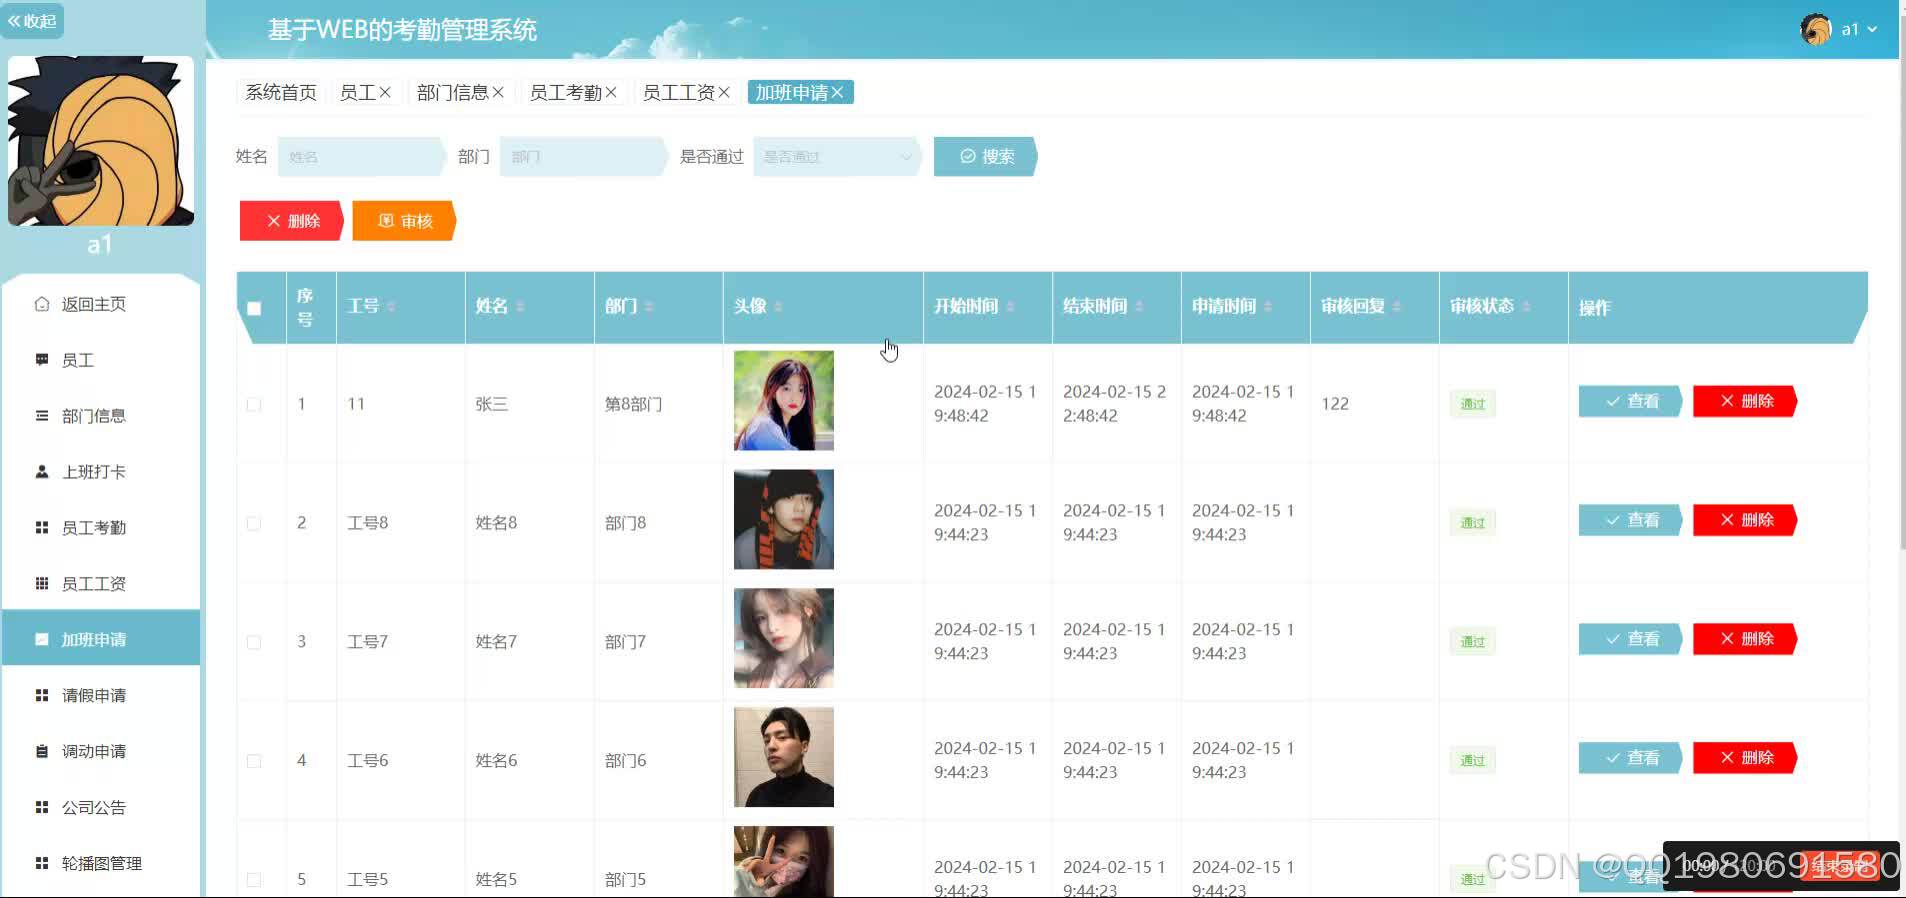1906x898 pixels.
Task: Sort table by 部门 column arrows
Action: click(649, 306)
